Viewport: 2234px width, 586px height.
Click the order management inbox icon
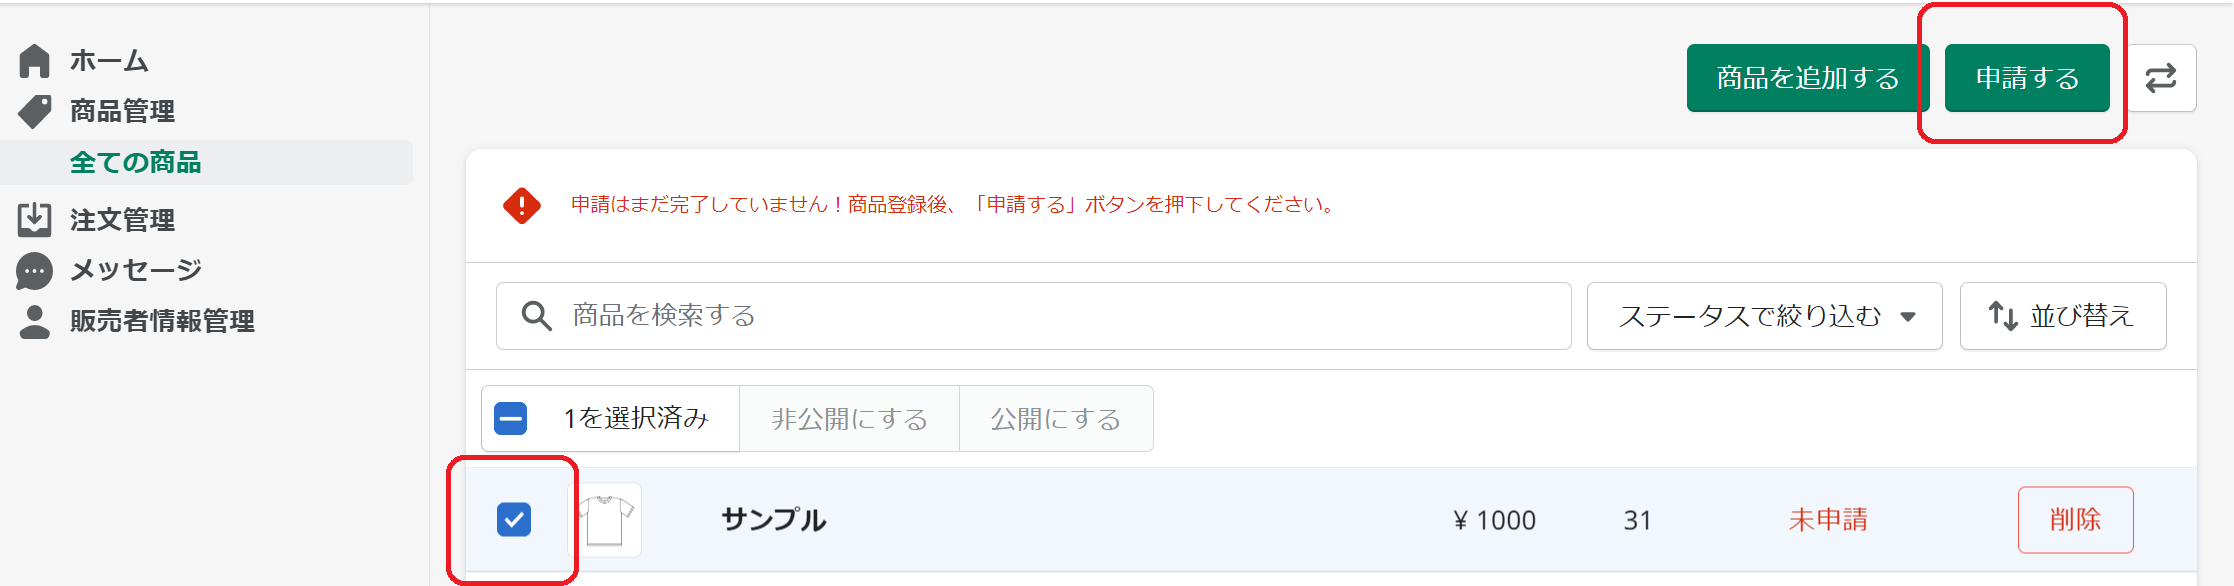click(34, 219)
